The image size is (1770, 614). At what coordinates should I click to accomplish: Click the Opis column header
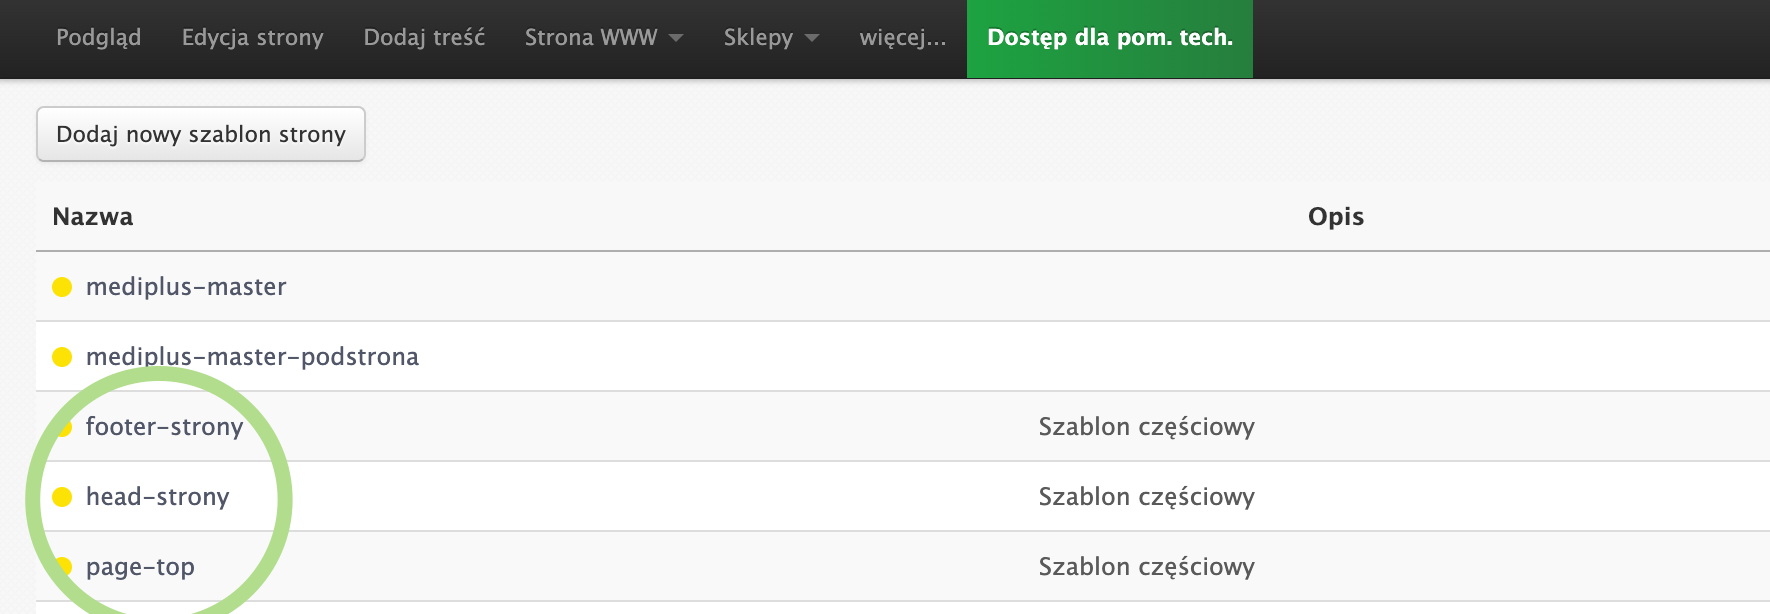(x=1335, y=217)
